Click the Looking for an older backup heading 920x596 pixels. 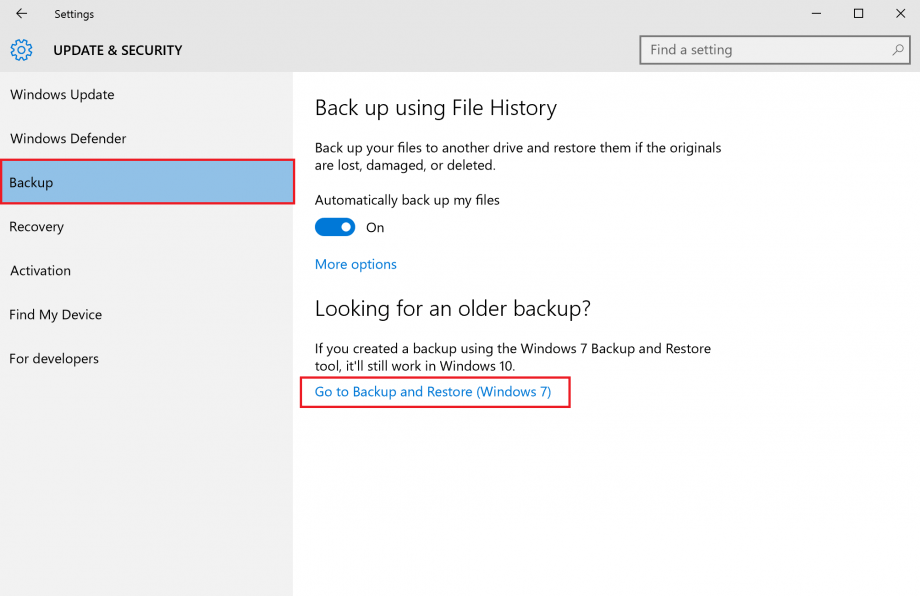pyautogui.click(x=453, y=309)
